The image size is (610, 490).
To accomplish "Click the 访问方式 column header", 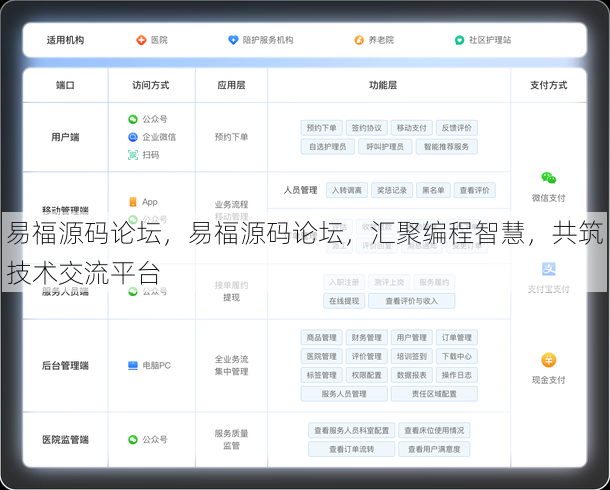I will (151, 85).
